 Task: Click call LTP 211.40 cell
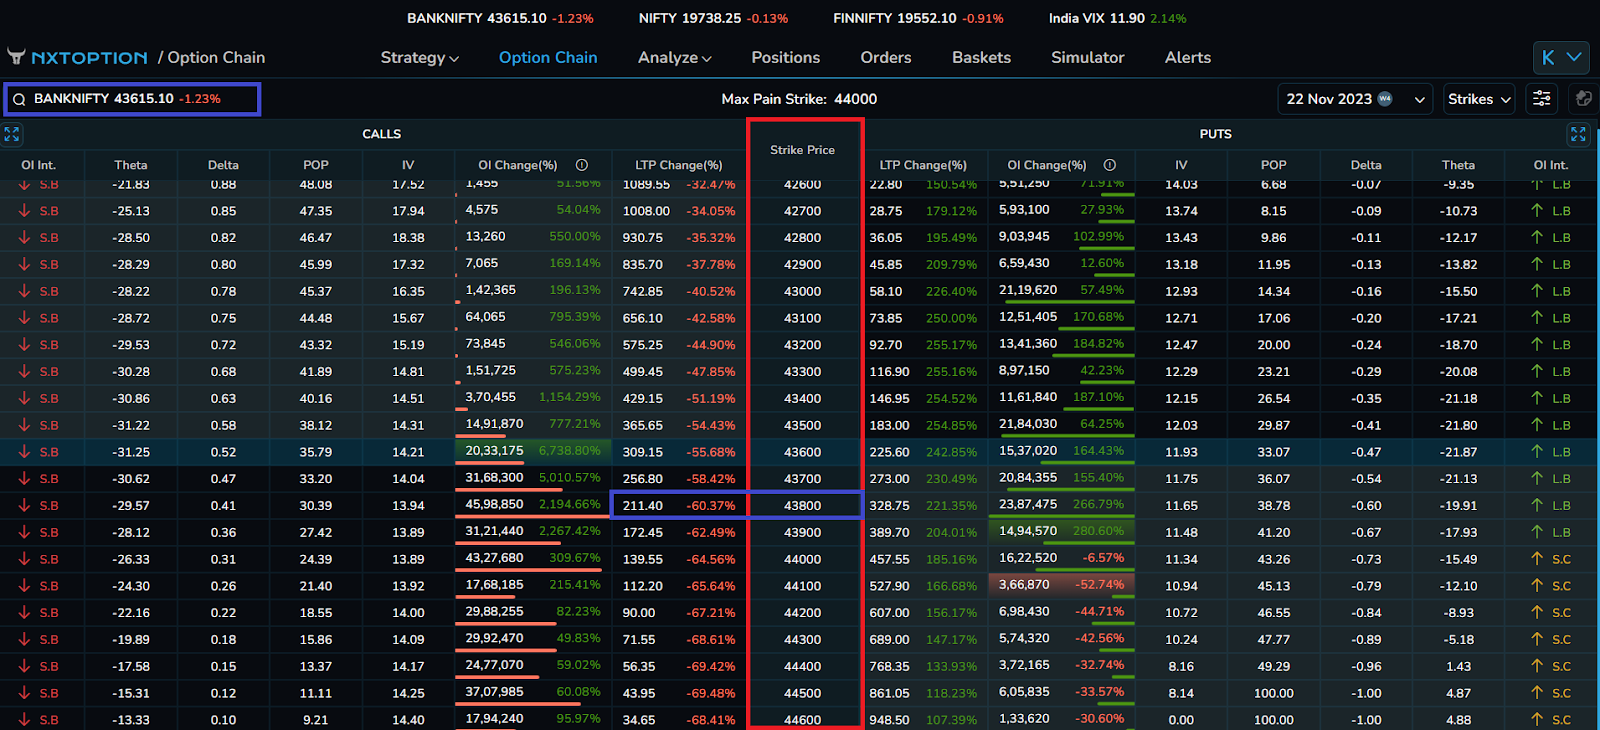coord(643,505)
